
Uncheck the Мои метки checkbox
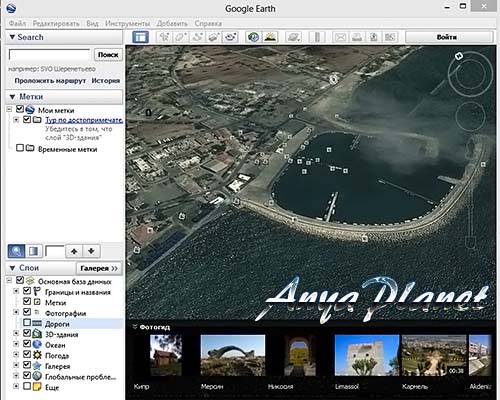(x=20, y=109)
